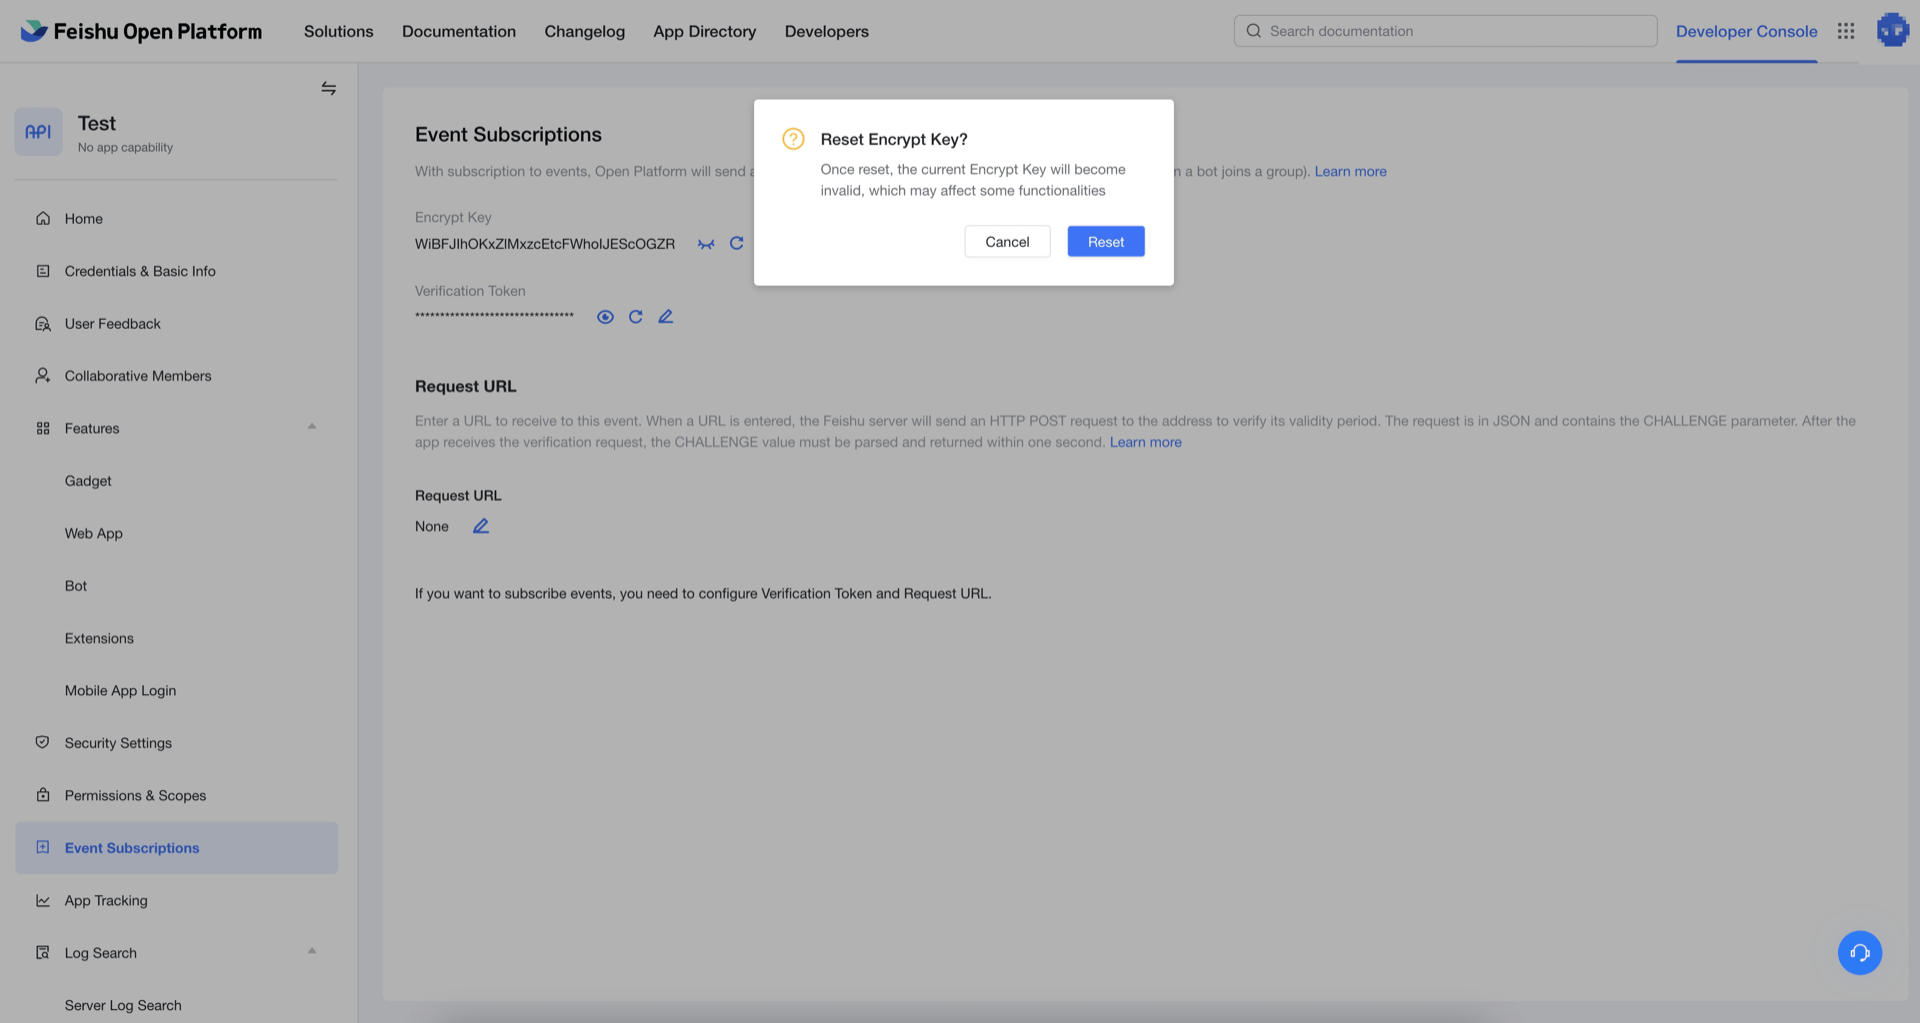Open the app grid launcher icon
This screenshot has width=1920, height=1023.
(1846, 31)
